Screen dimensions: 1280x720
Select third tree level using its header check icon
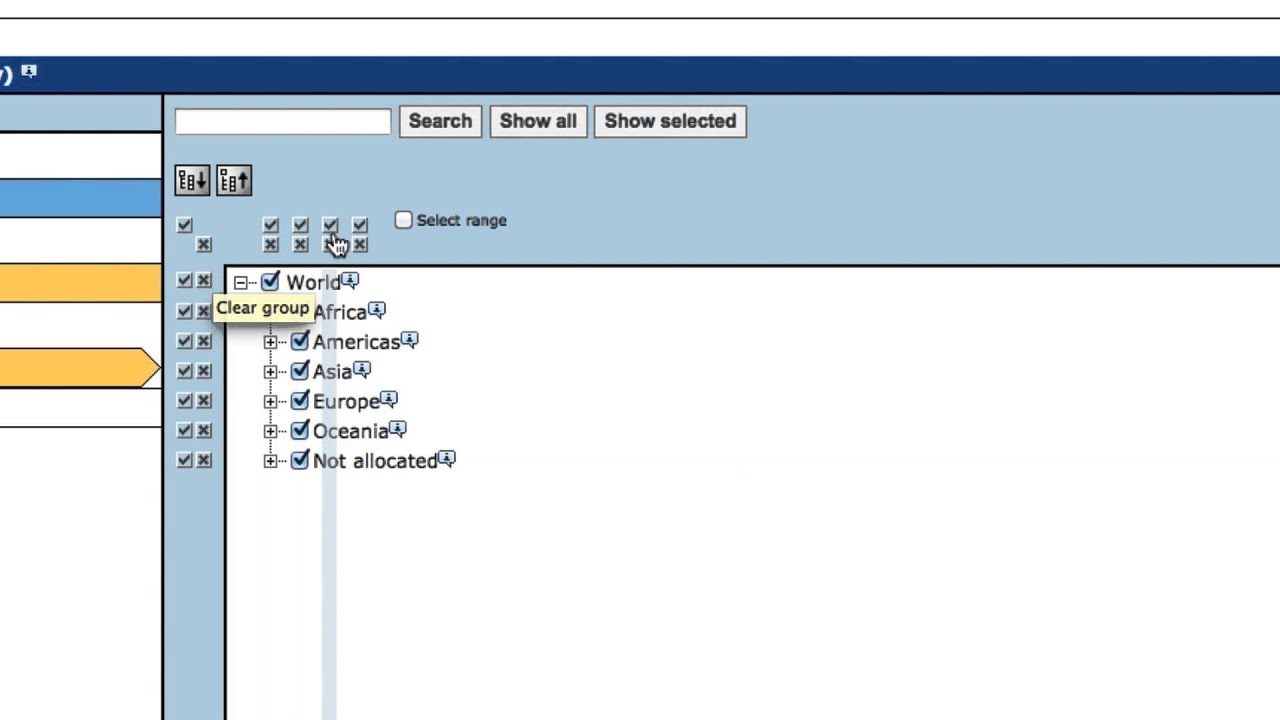point(330,225)
